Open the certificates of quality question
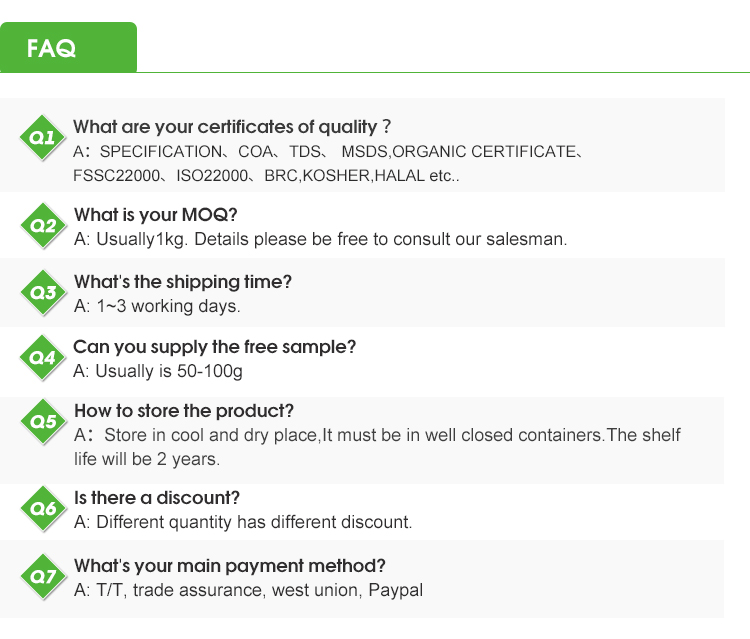Image resolution: width=750 pixels, height=639 pixels. pos(231,127)
